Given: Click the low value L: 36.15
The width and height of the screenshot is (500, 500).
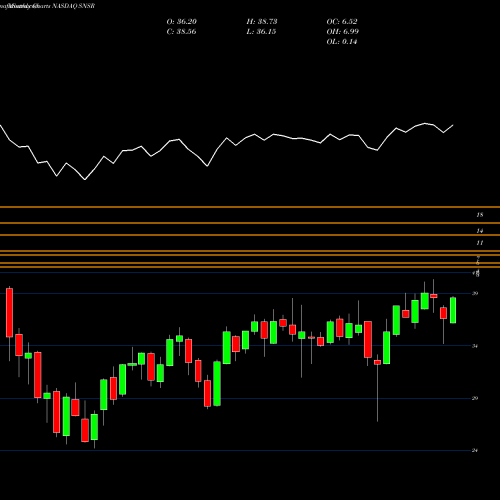Looking at the screenshot, I should (x=261, y=32).
